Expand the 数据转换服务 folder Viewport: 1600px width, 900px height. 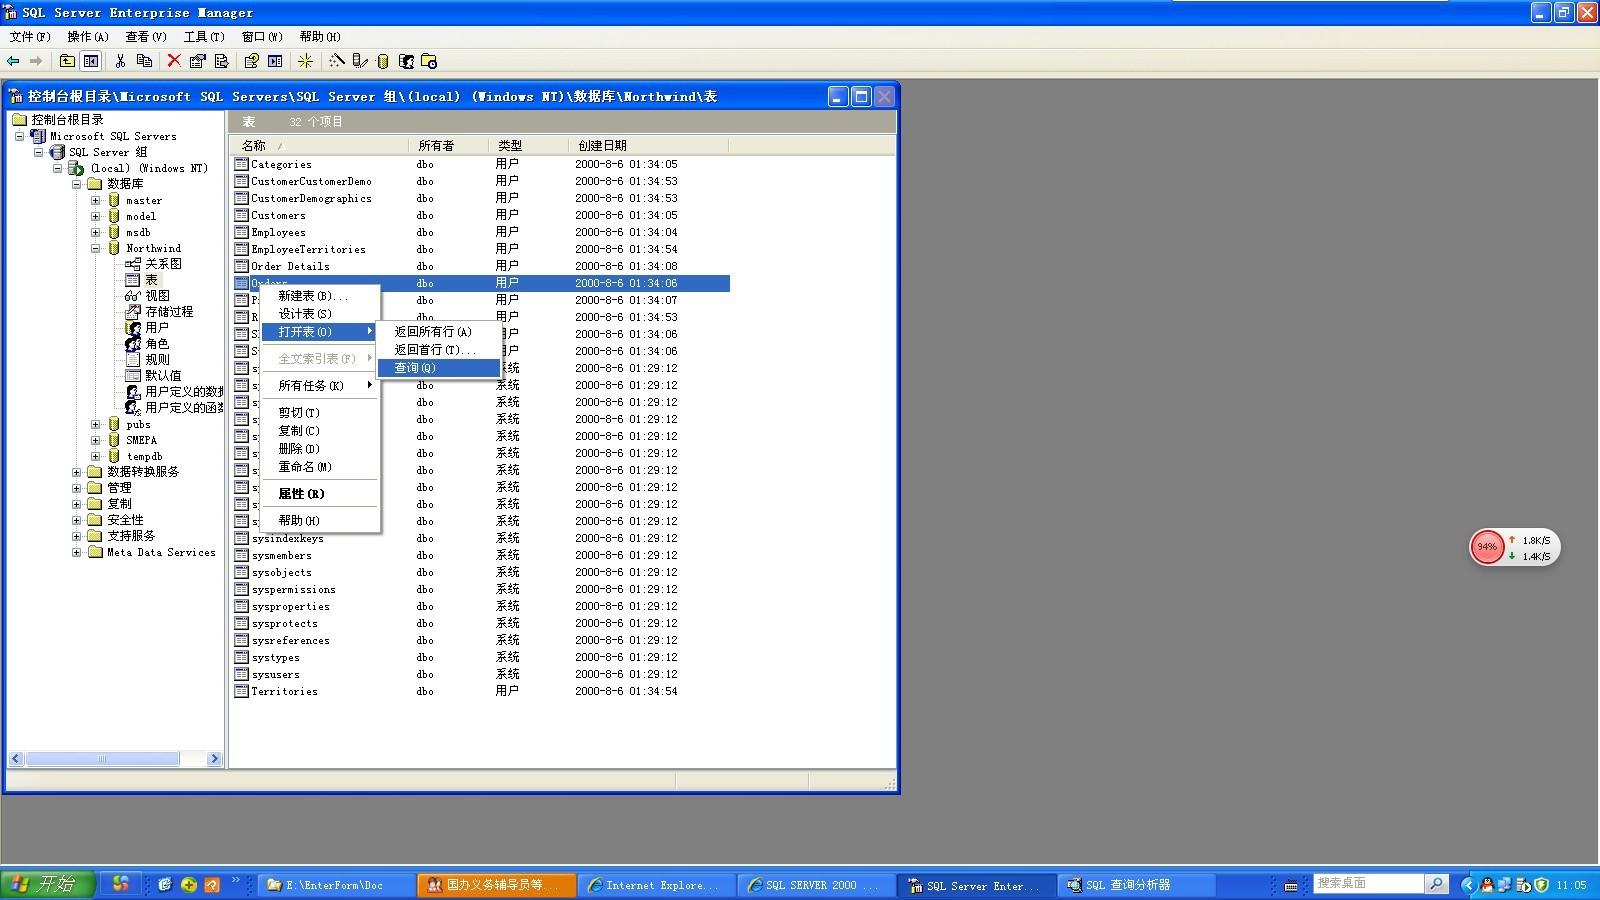tap(77, 472)
